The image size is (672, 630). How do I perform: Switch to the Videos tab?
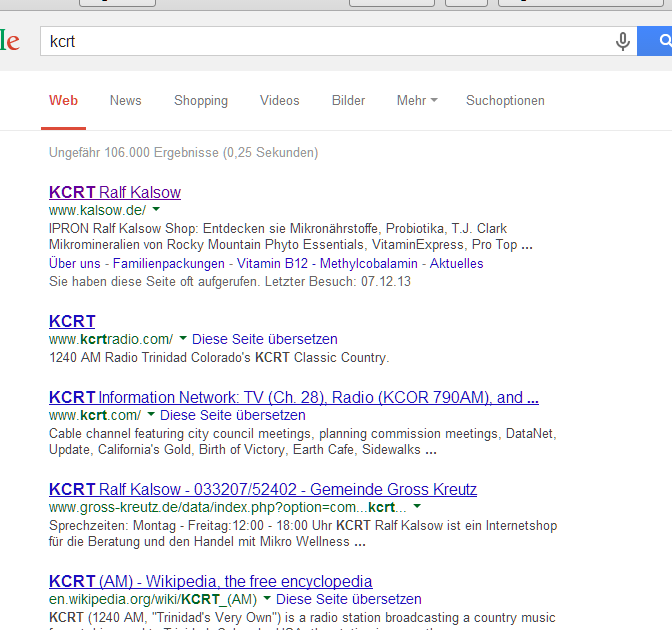coord(279,100)
